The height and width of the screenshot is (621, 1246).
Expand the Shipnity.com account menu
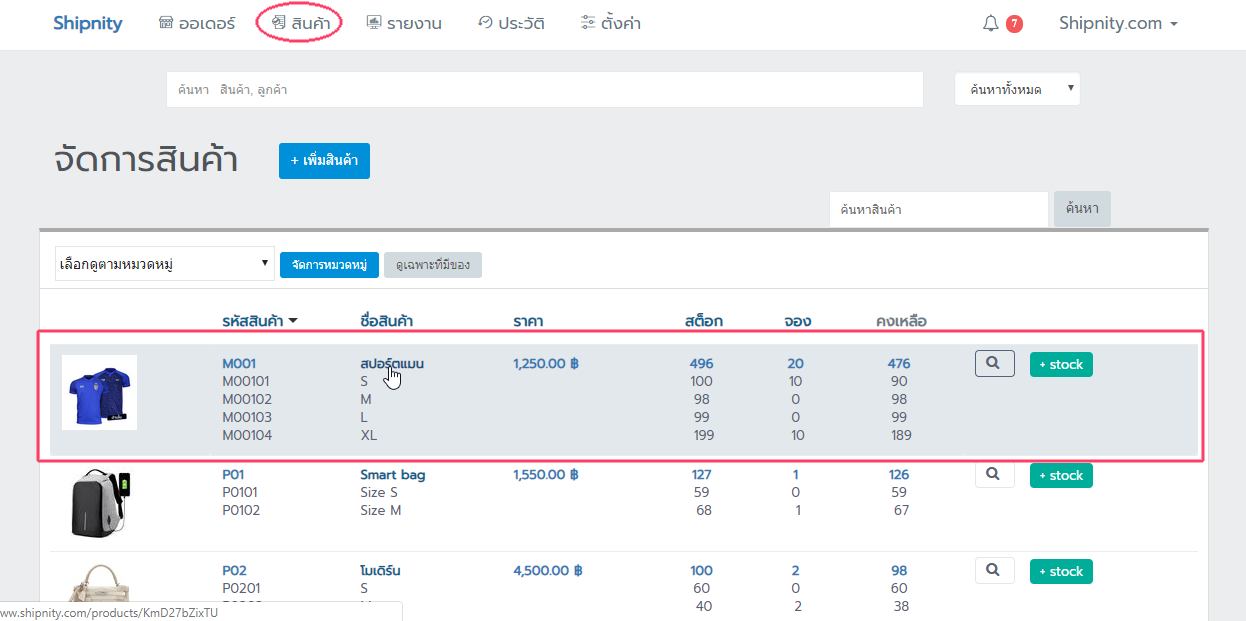click(1118, 23)
